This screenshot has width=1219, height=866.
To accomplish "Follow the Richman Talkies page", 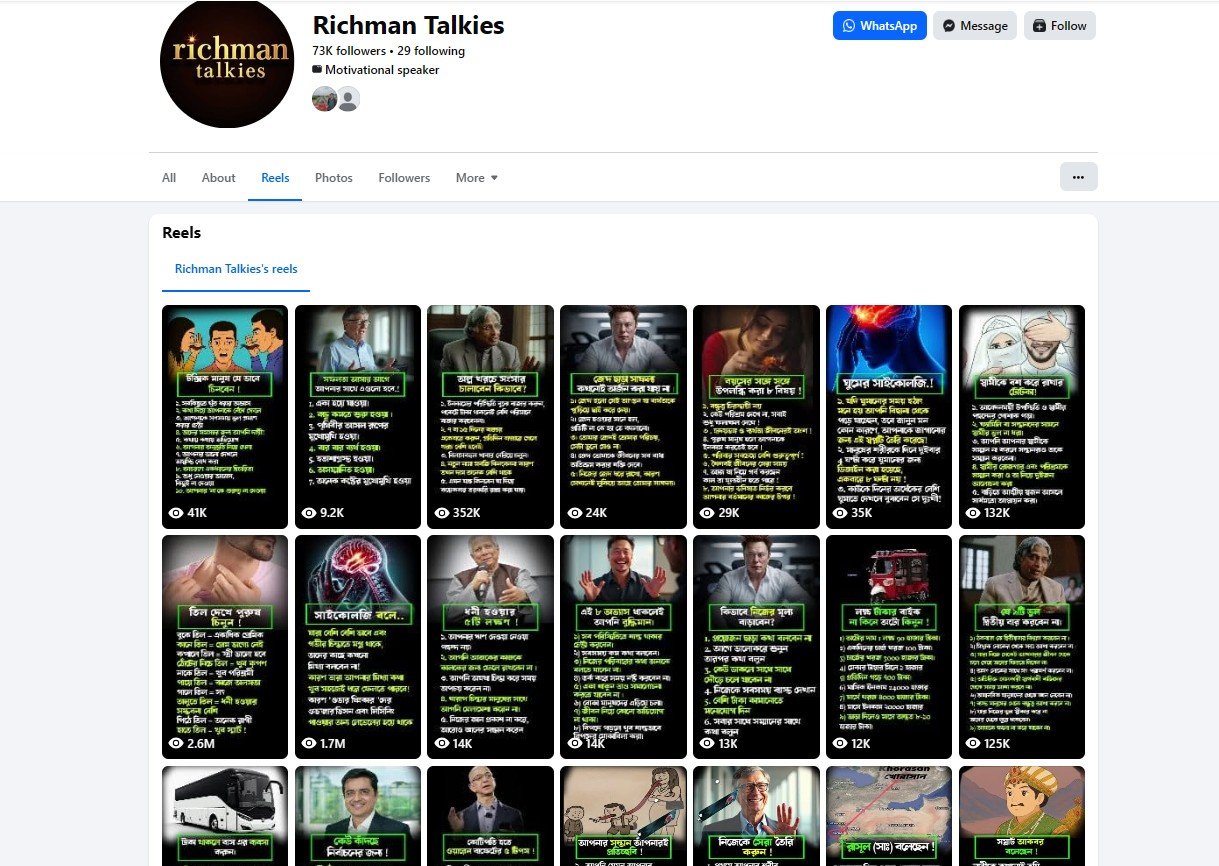I will (x=1060, y=26).
